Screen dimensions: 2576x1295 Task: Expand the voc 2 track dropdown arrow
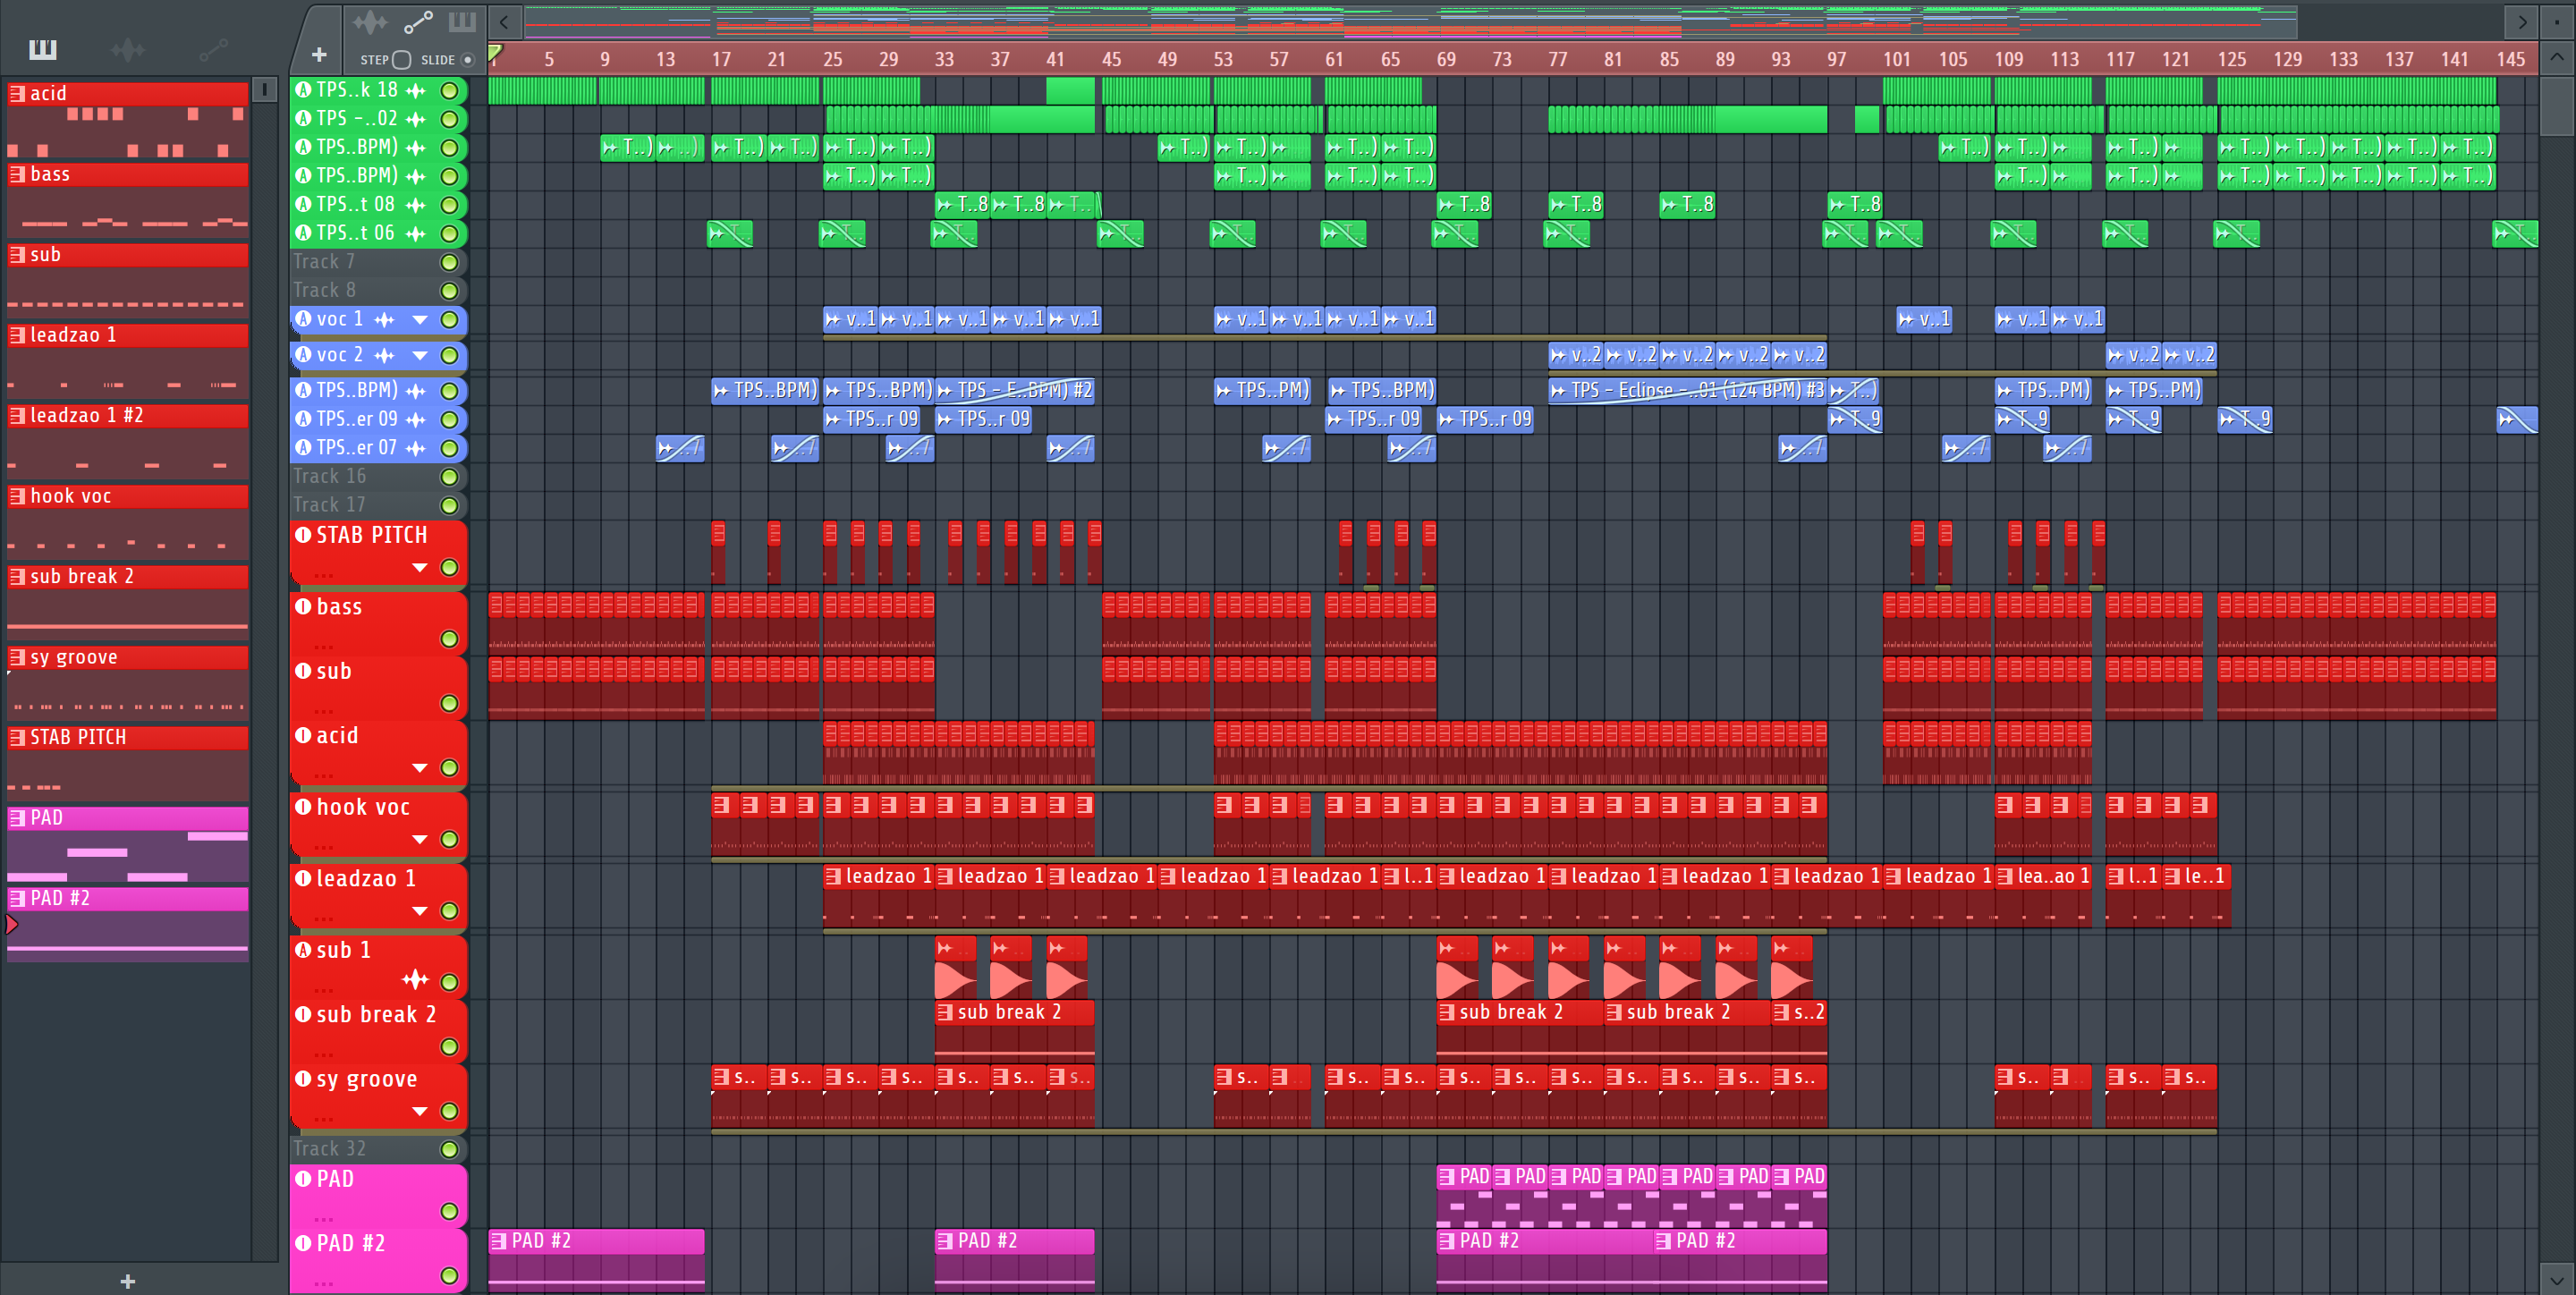point(420,355)
